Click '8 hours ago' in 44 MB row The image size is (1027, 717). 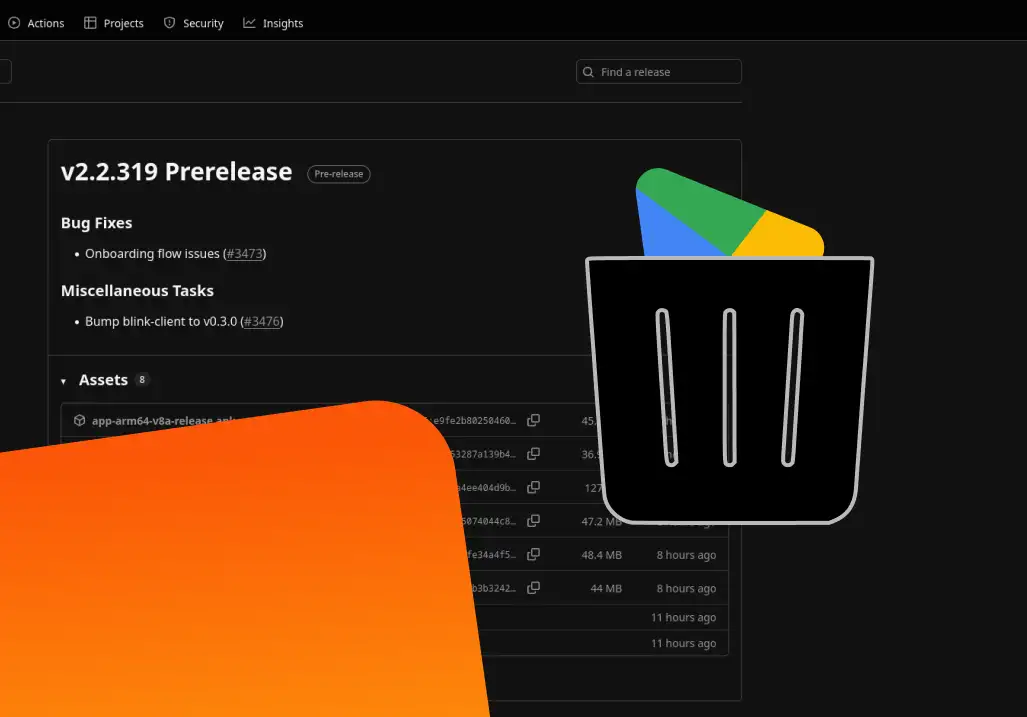686,589
